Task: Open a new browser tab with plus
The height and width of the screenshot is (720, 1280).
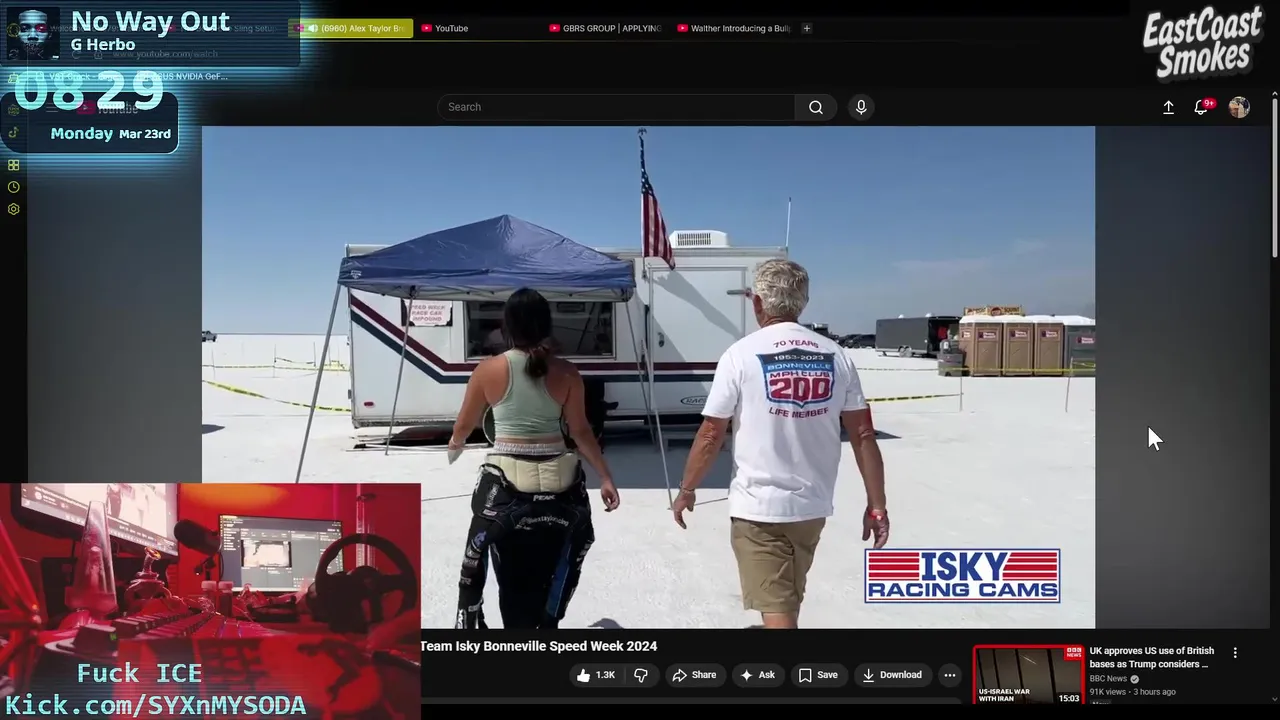Action: click(x=807, y=28)
